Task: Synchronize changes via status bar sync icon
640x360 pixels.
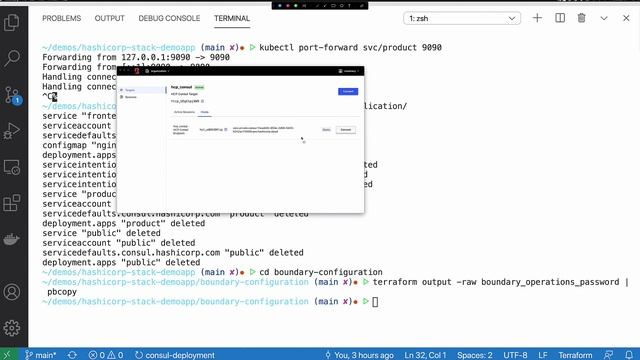Action: [x=73, y=355]
